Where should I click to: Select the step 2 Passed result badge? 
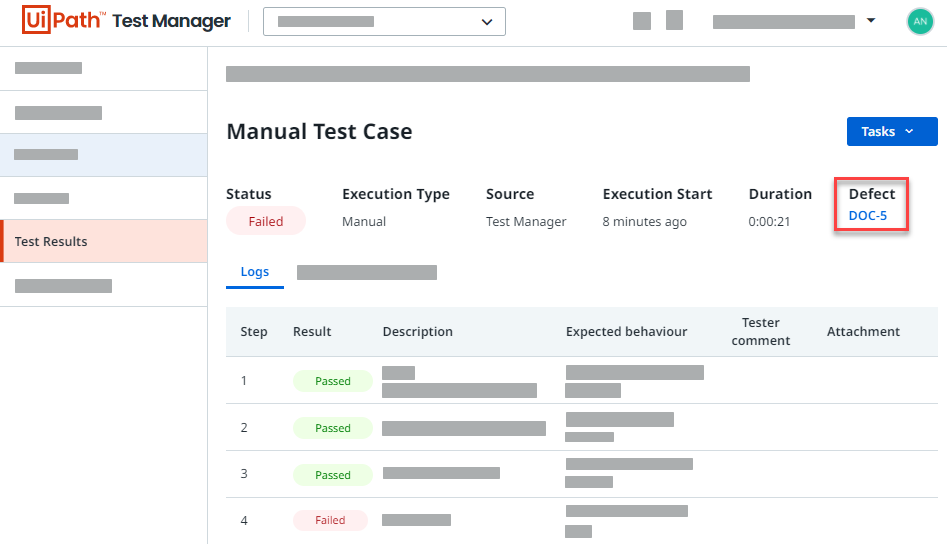pyautogui.click(x=332, y=428)
